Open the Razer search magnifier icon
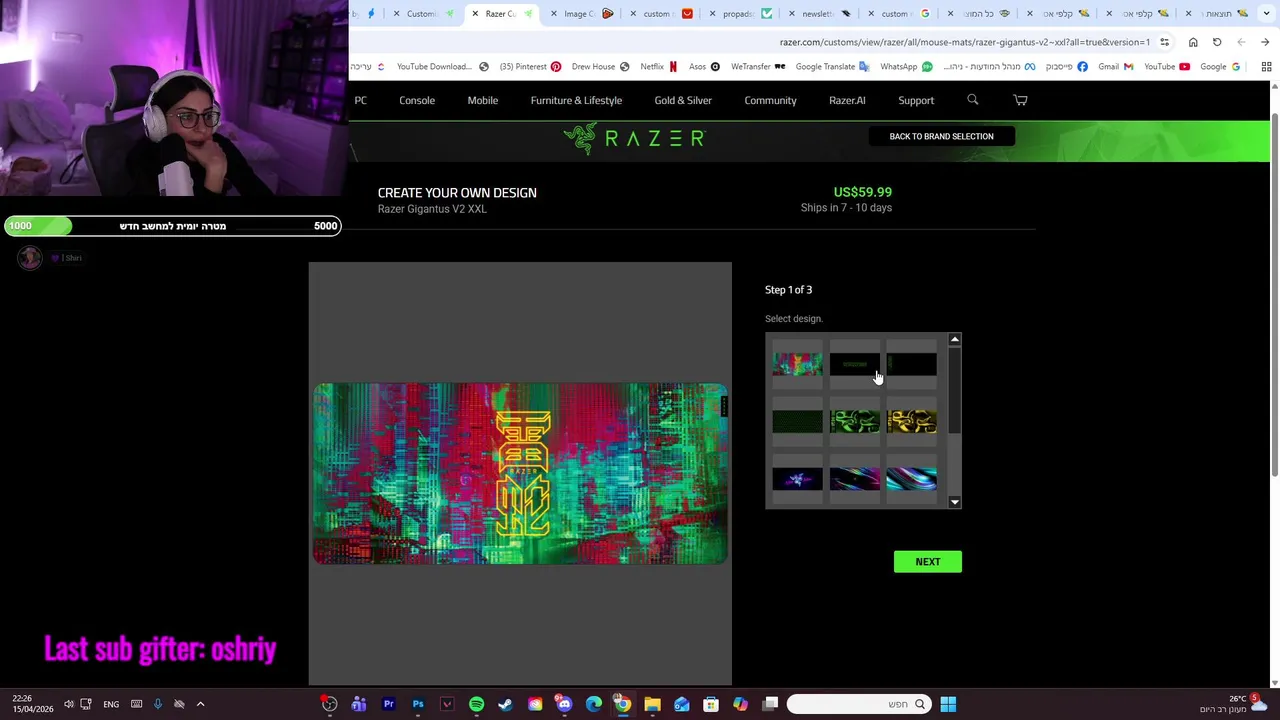Screen dimensions: 1280x720 [972, 100]
